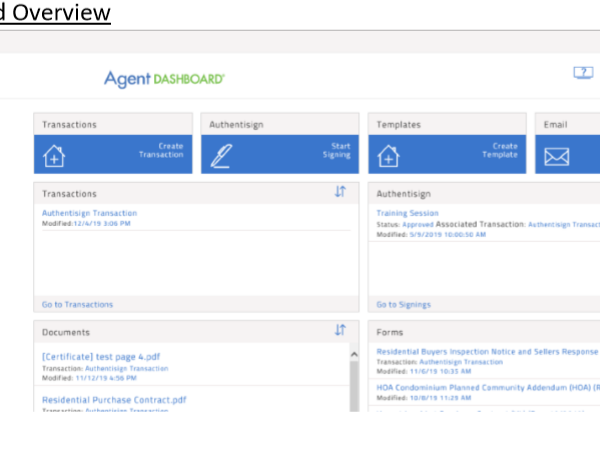This screenshot has width=600, height=455.
Task: Click the Documents panel header
Action: [x=196, y=332]
